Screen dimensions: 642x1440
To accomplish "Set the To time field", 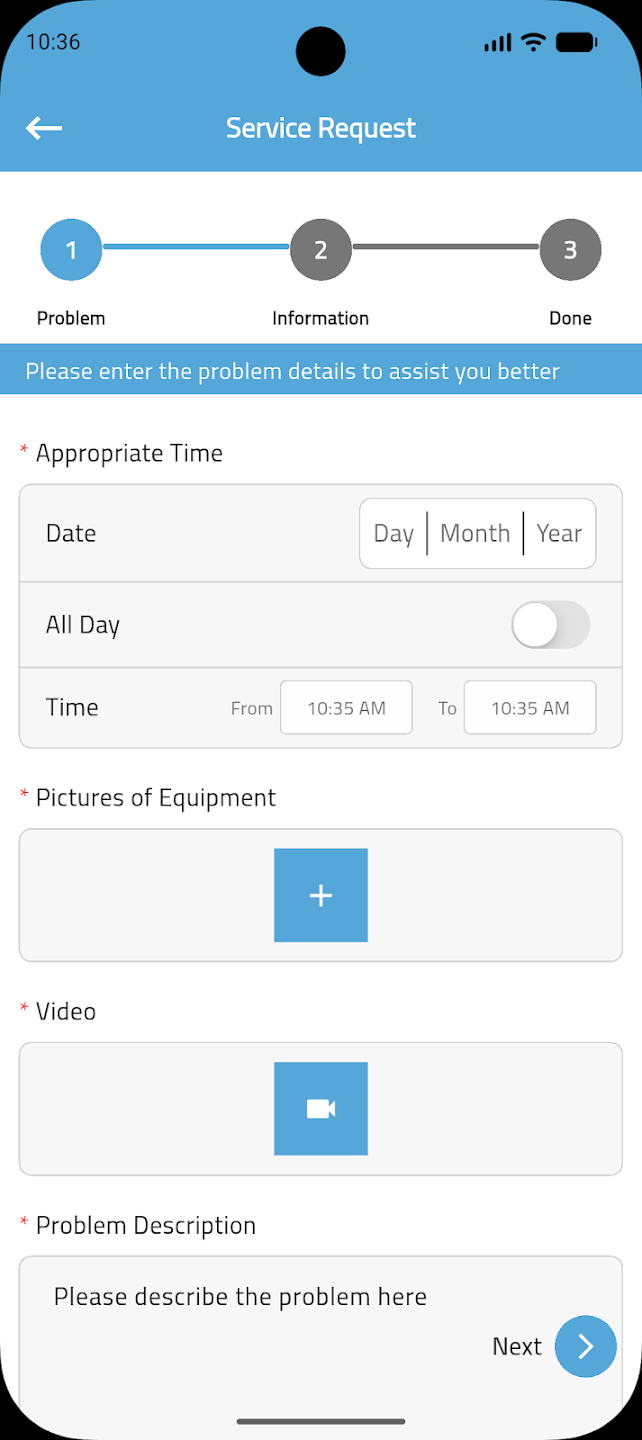I will 530,708.
